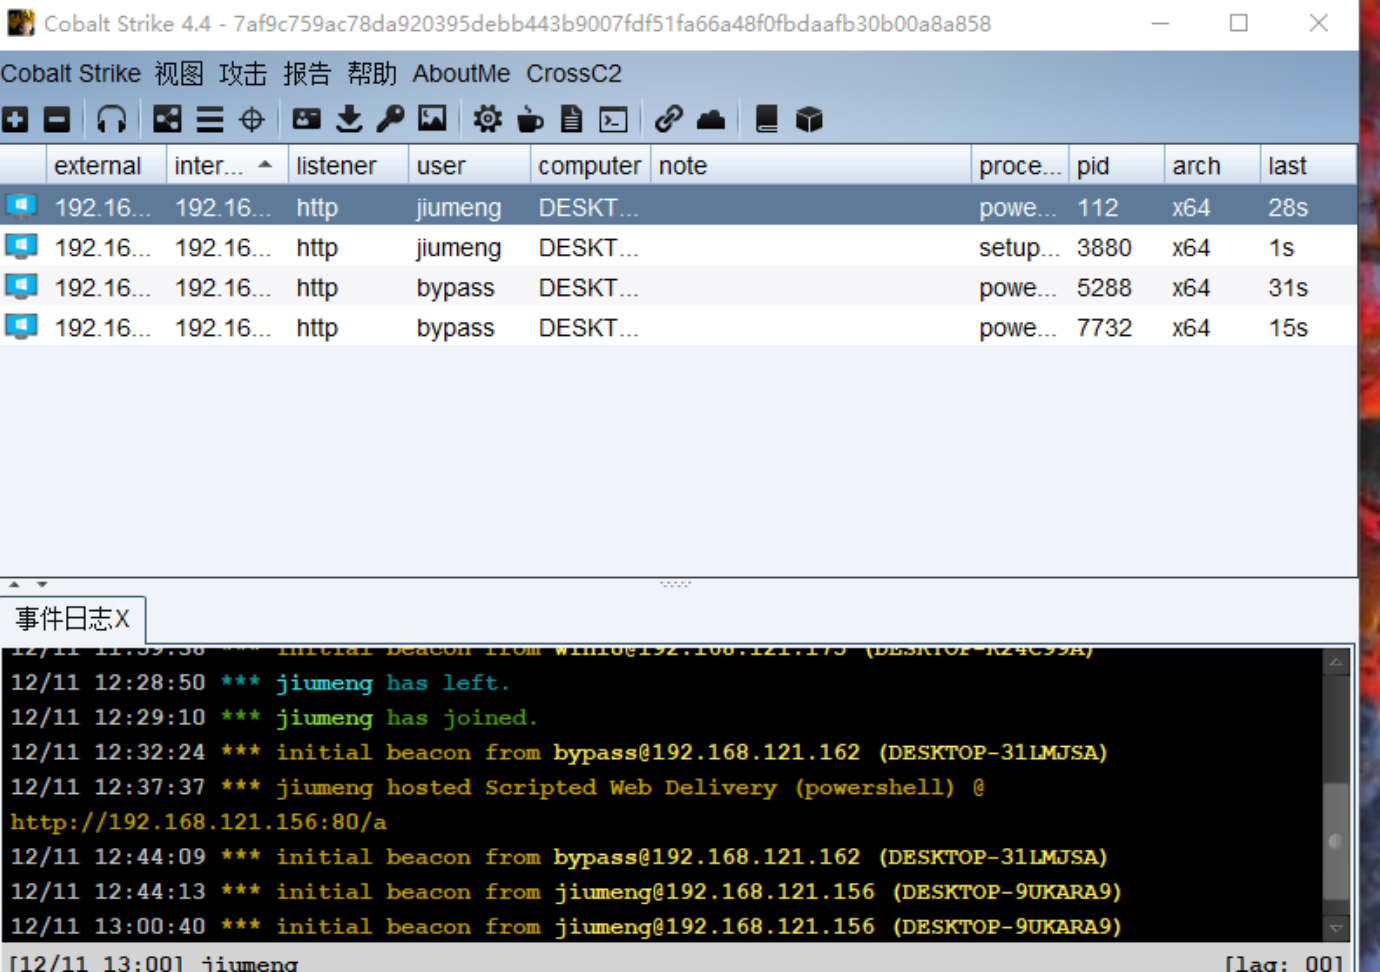Open the 攻击 menu
The width and height of the screenshot is (1380, 972).
click(243, 73)
